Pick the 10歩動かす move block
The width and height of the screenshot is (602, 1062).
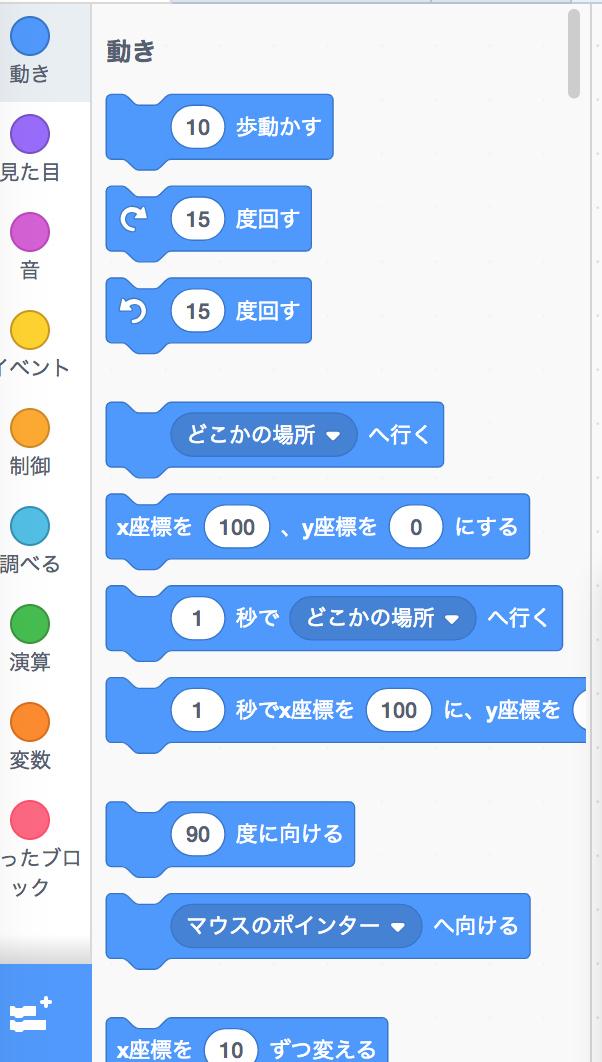click(219, 127)
